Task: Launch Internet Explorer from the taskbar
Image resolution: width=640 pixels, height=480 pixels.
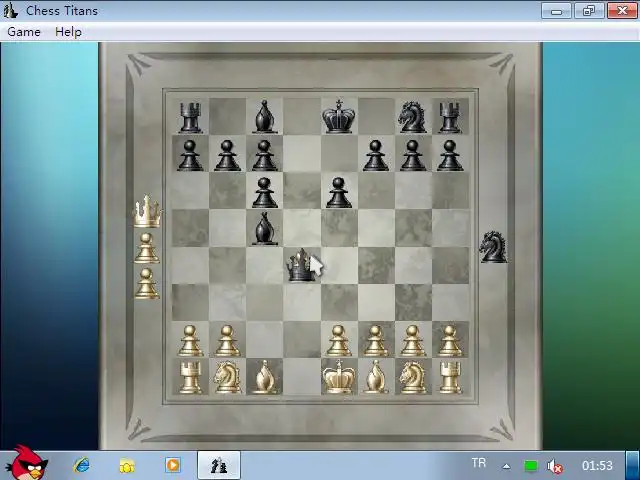Action: (82, 465)
